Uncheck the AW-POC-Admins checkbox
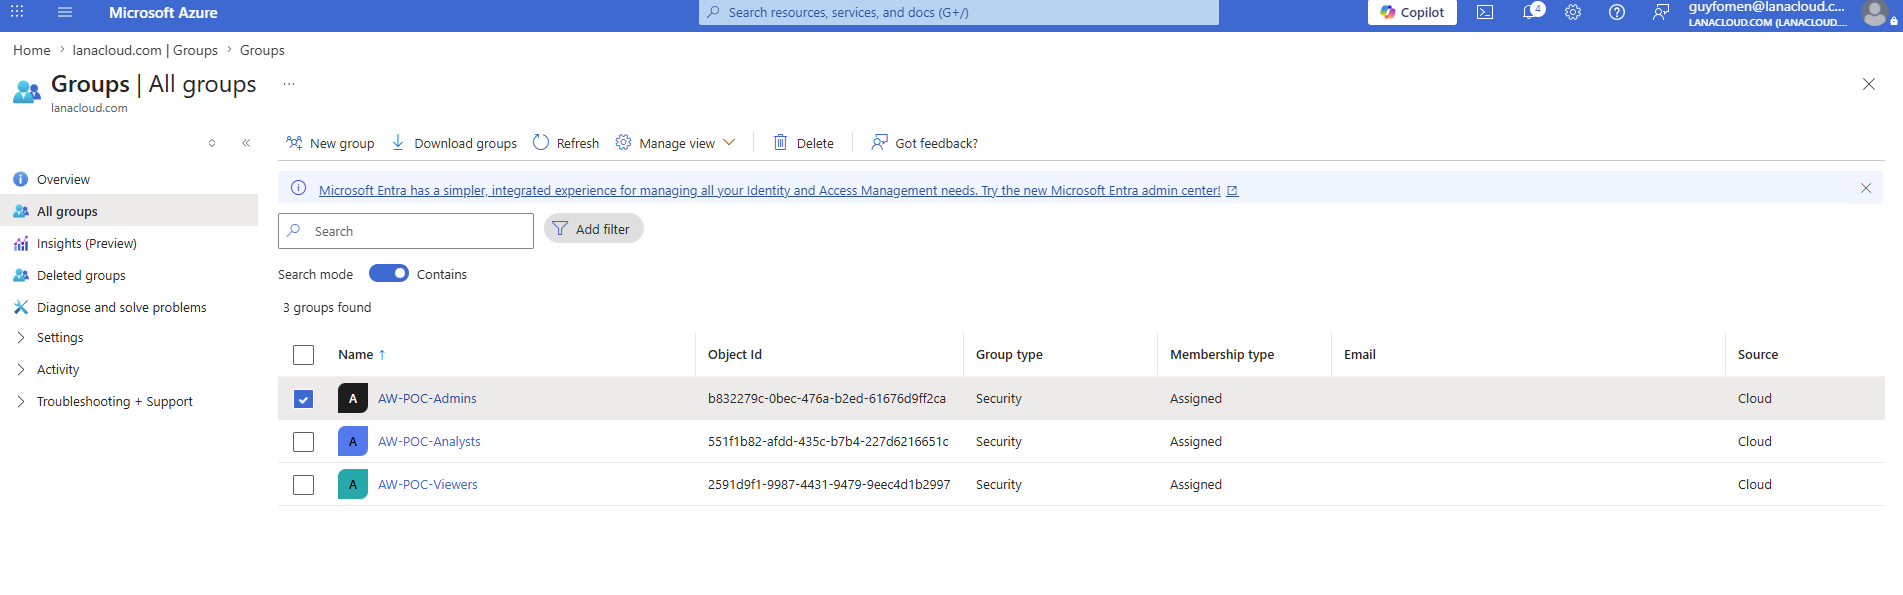The width and height of the screenshot is (1903, 595). [x=304, y=399]
